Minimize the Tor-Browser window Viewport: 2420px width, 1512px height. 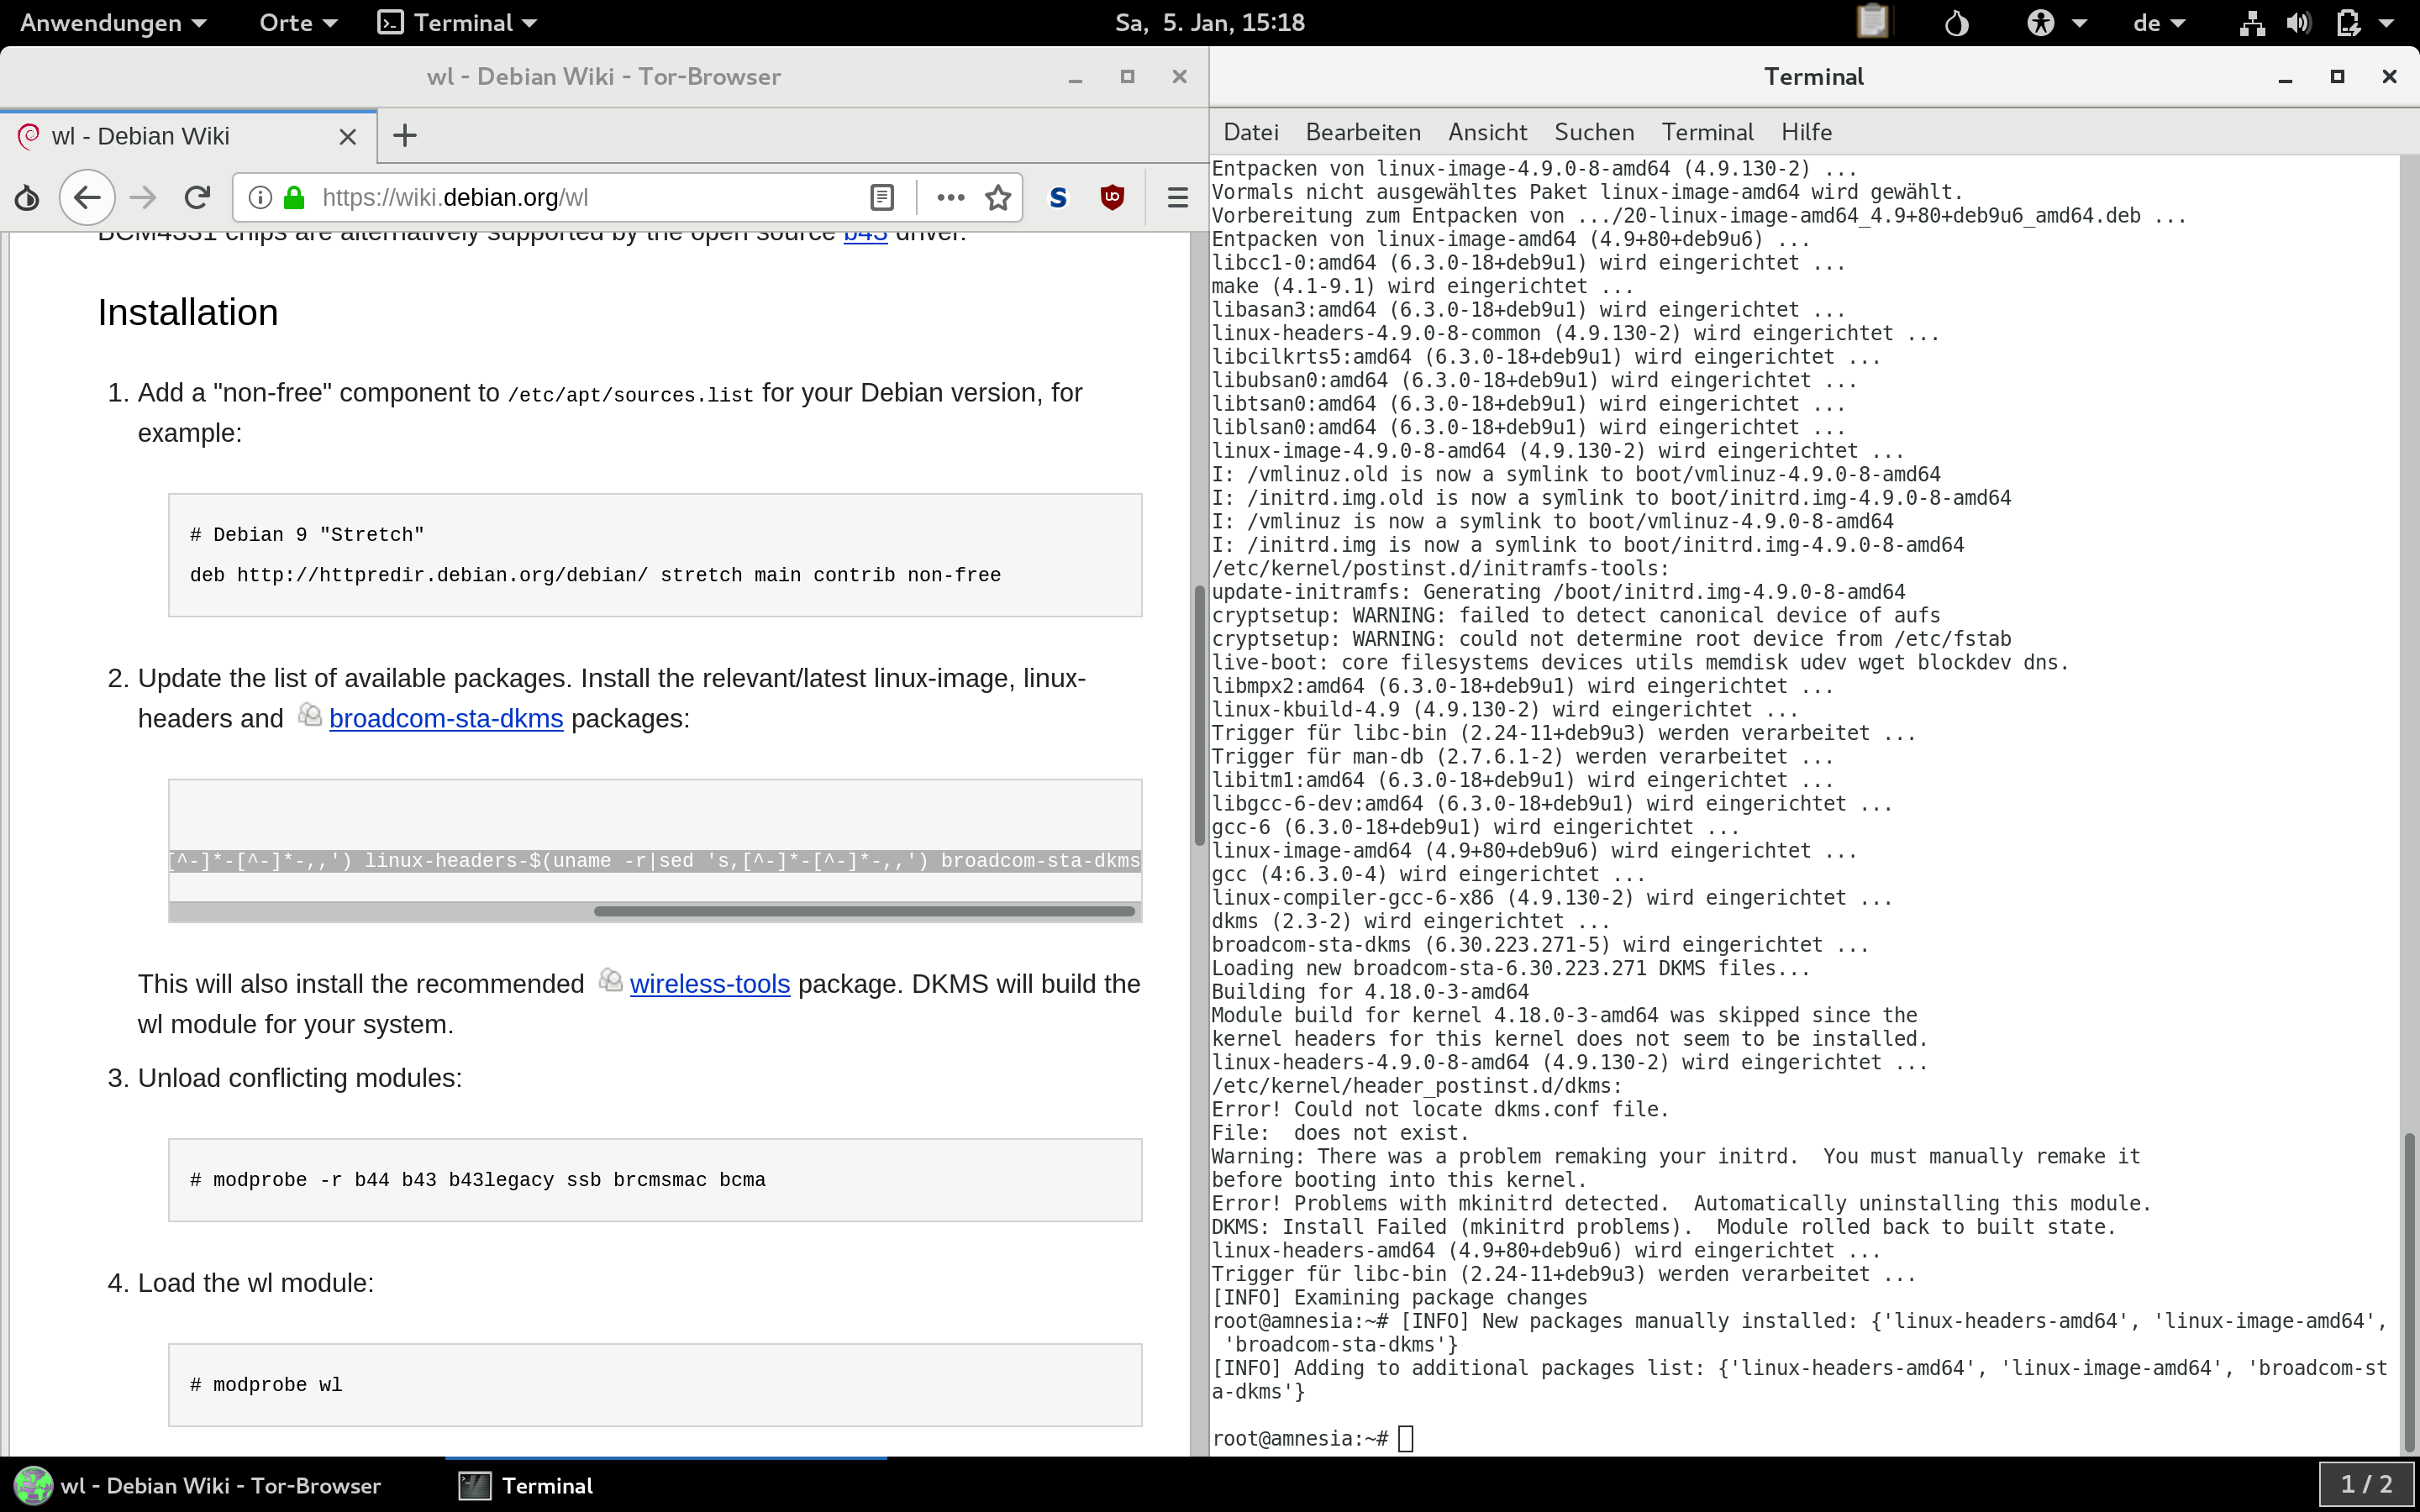1075,77
